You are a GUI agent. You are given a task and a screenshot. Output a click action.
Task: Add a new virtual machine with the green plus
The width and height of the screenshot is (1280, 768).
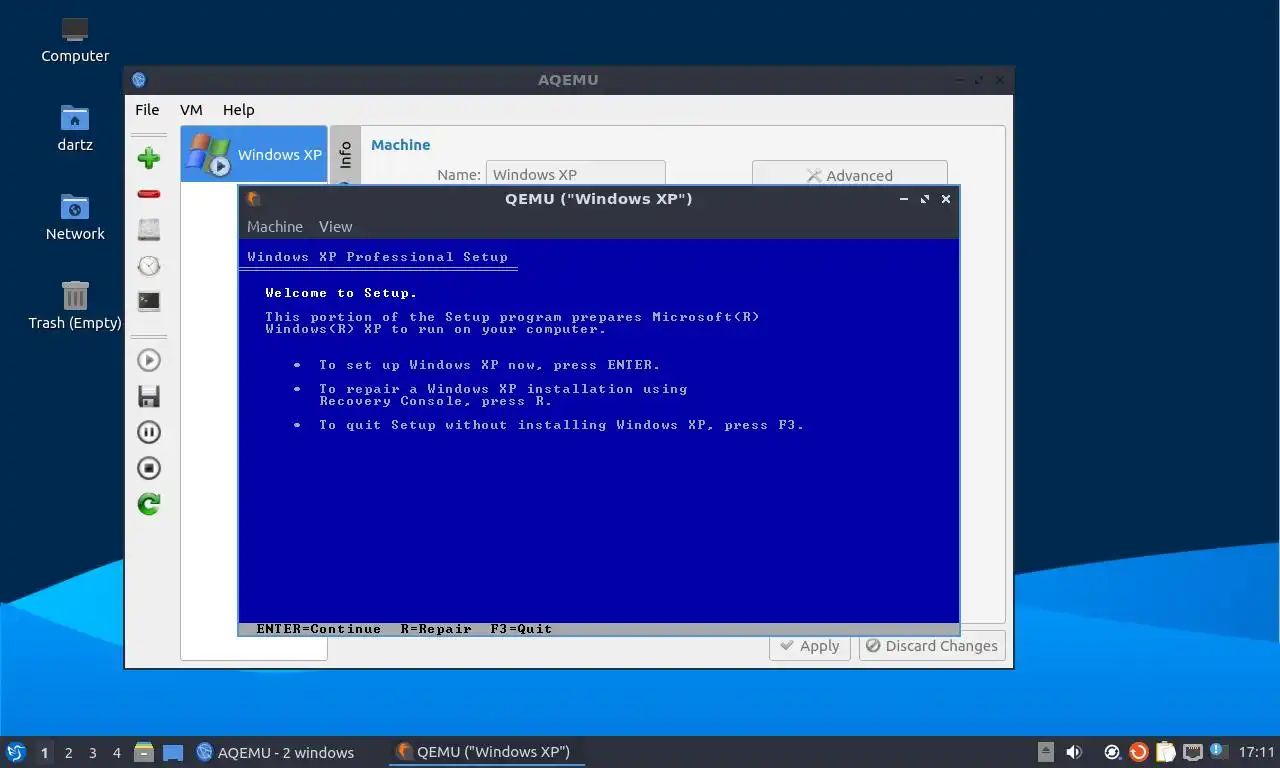(x=149, y=158)
